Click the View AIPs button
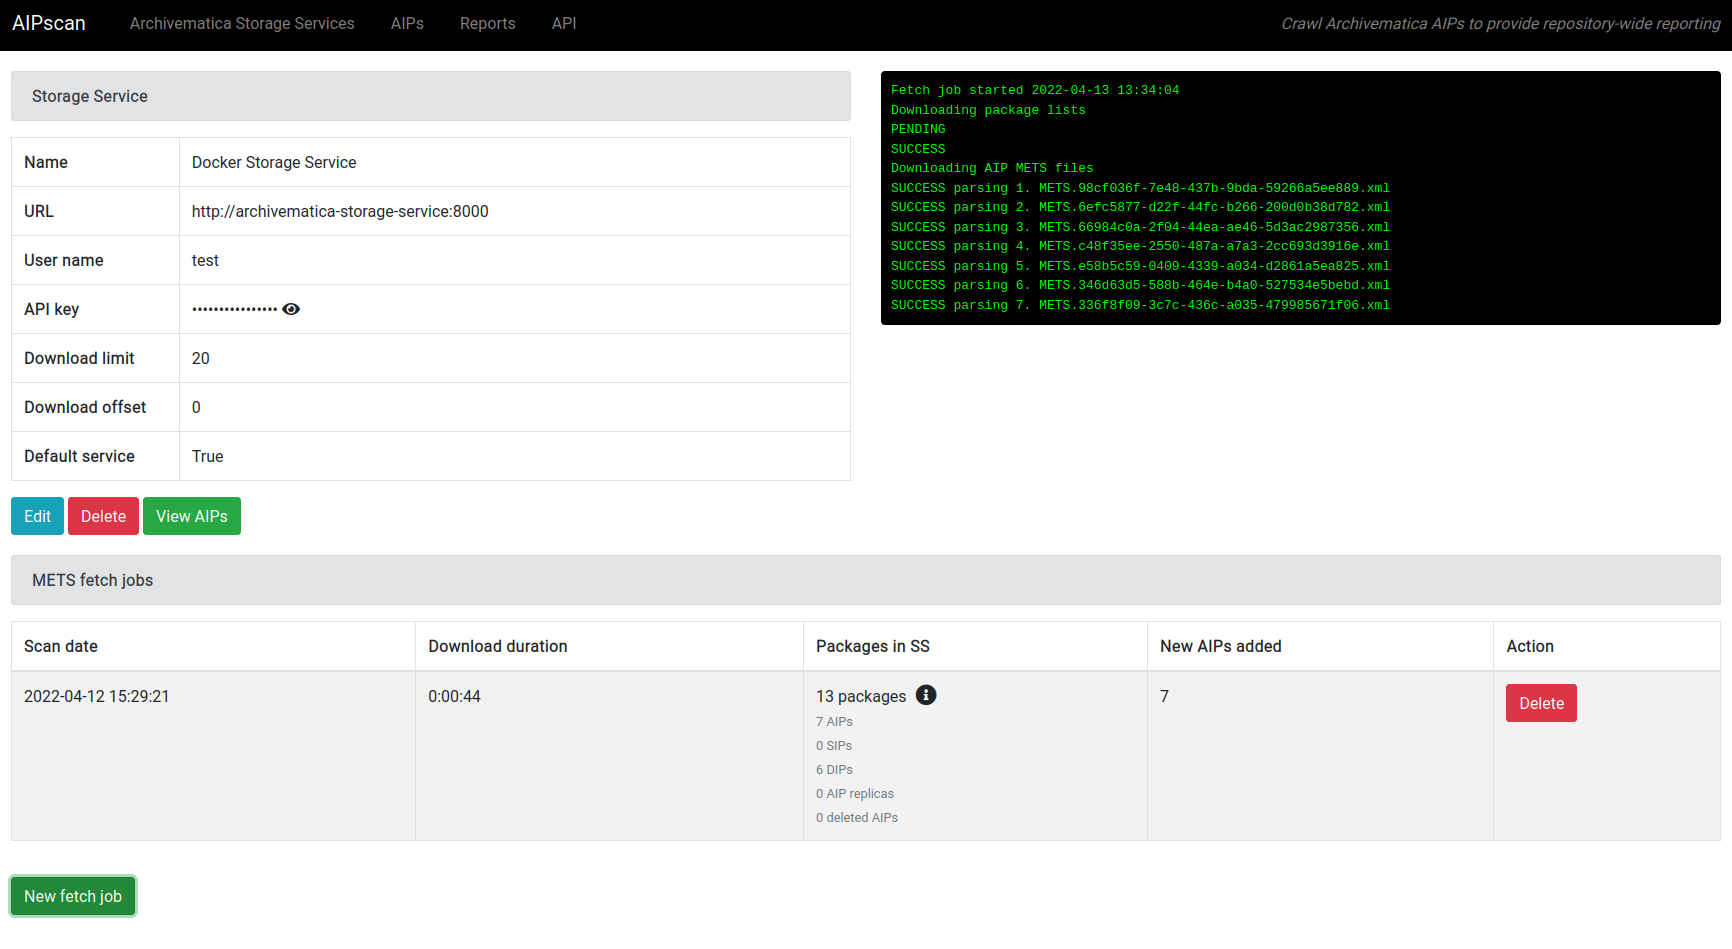This screenshot has width=1732, height=949. click(192, 516)
